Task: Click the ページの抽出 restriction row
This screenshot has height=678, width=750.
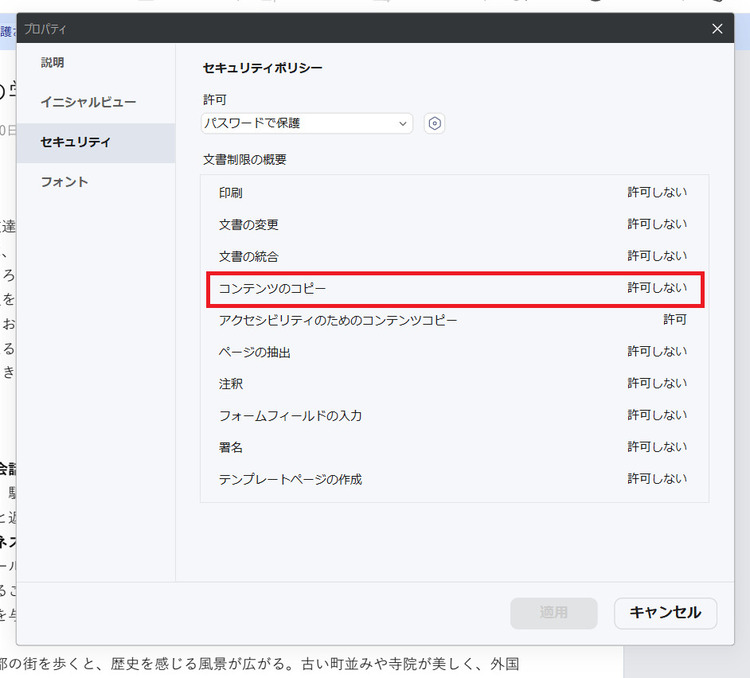Action: 454,352
